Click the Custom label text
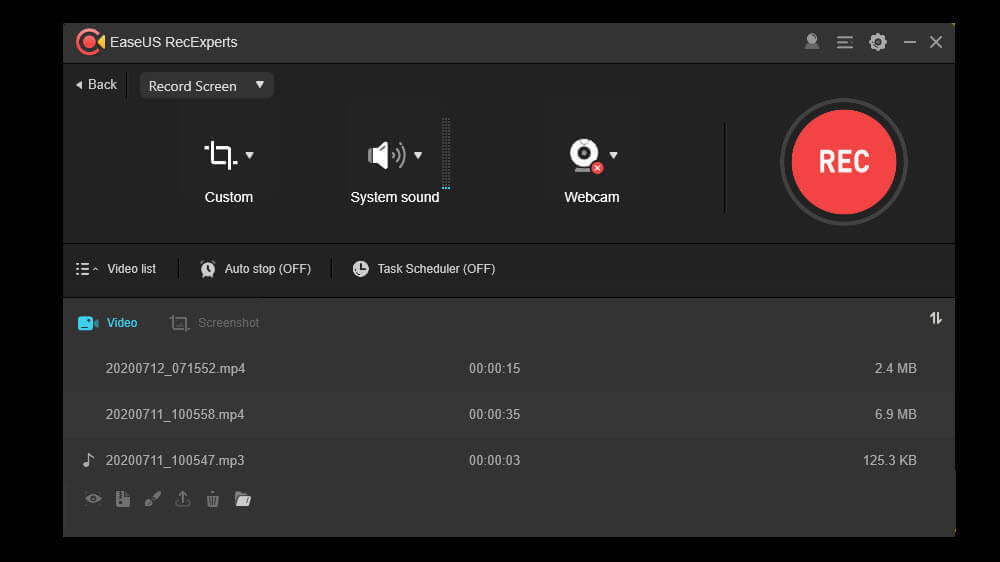Viewport: 1000px width, 562px height. pos(229,197)
